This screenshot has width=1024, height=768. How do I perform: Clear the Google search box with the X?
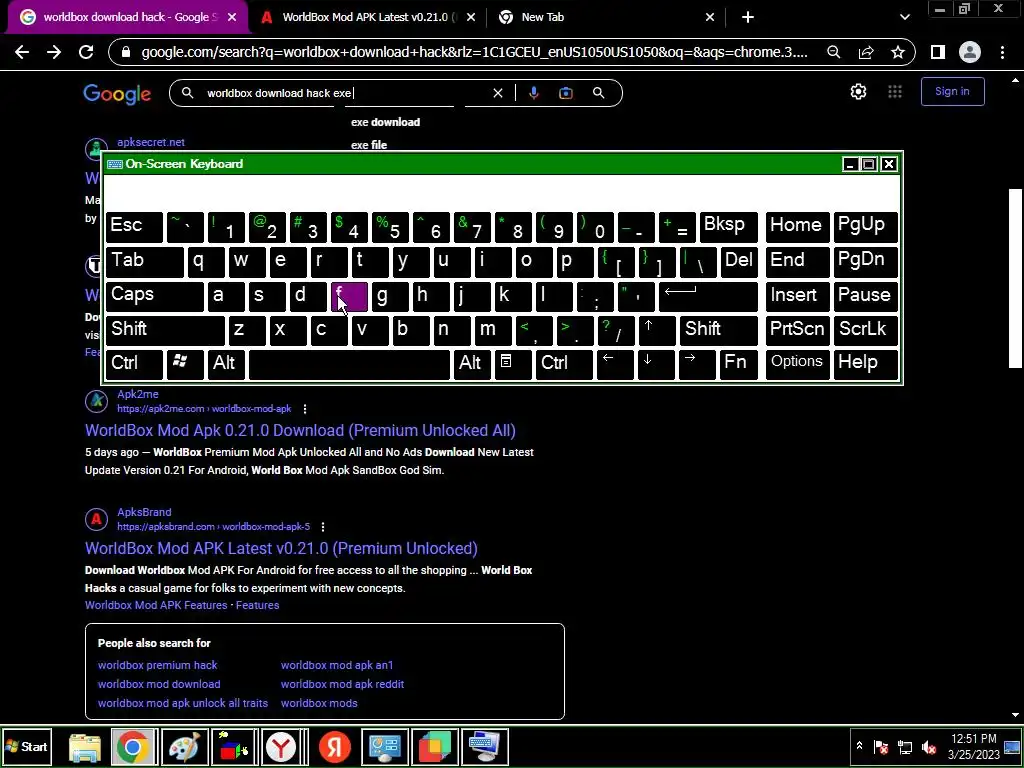click(498, 93)
